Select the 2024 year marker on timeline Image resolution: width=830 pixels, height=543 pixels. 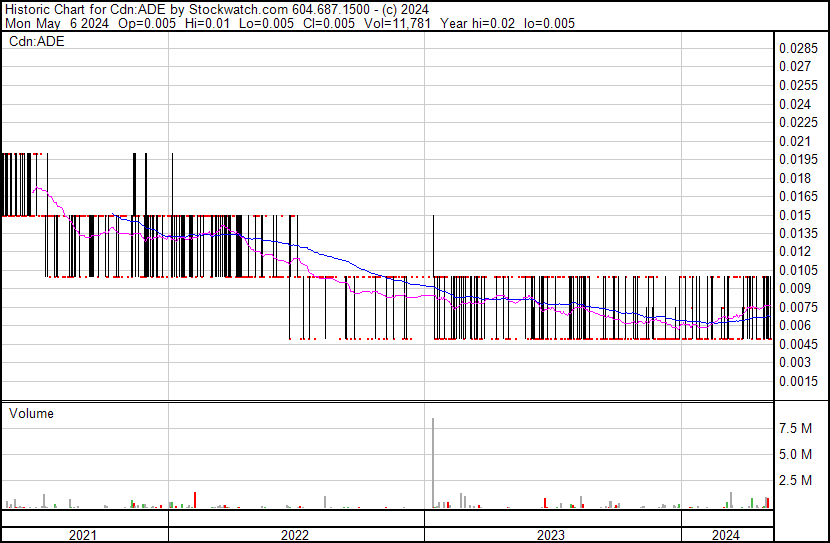pos(726,534)
